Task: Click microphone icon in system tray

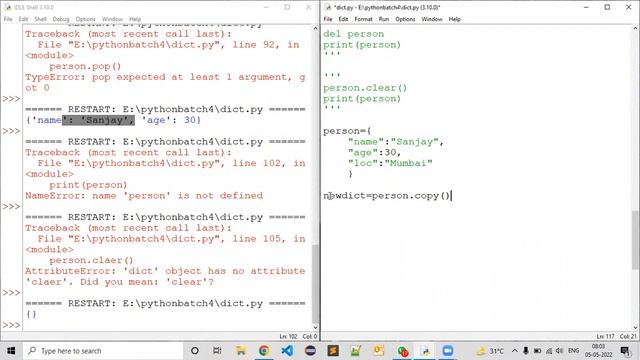Action: tap(526, 351)
